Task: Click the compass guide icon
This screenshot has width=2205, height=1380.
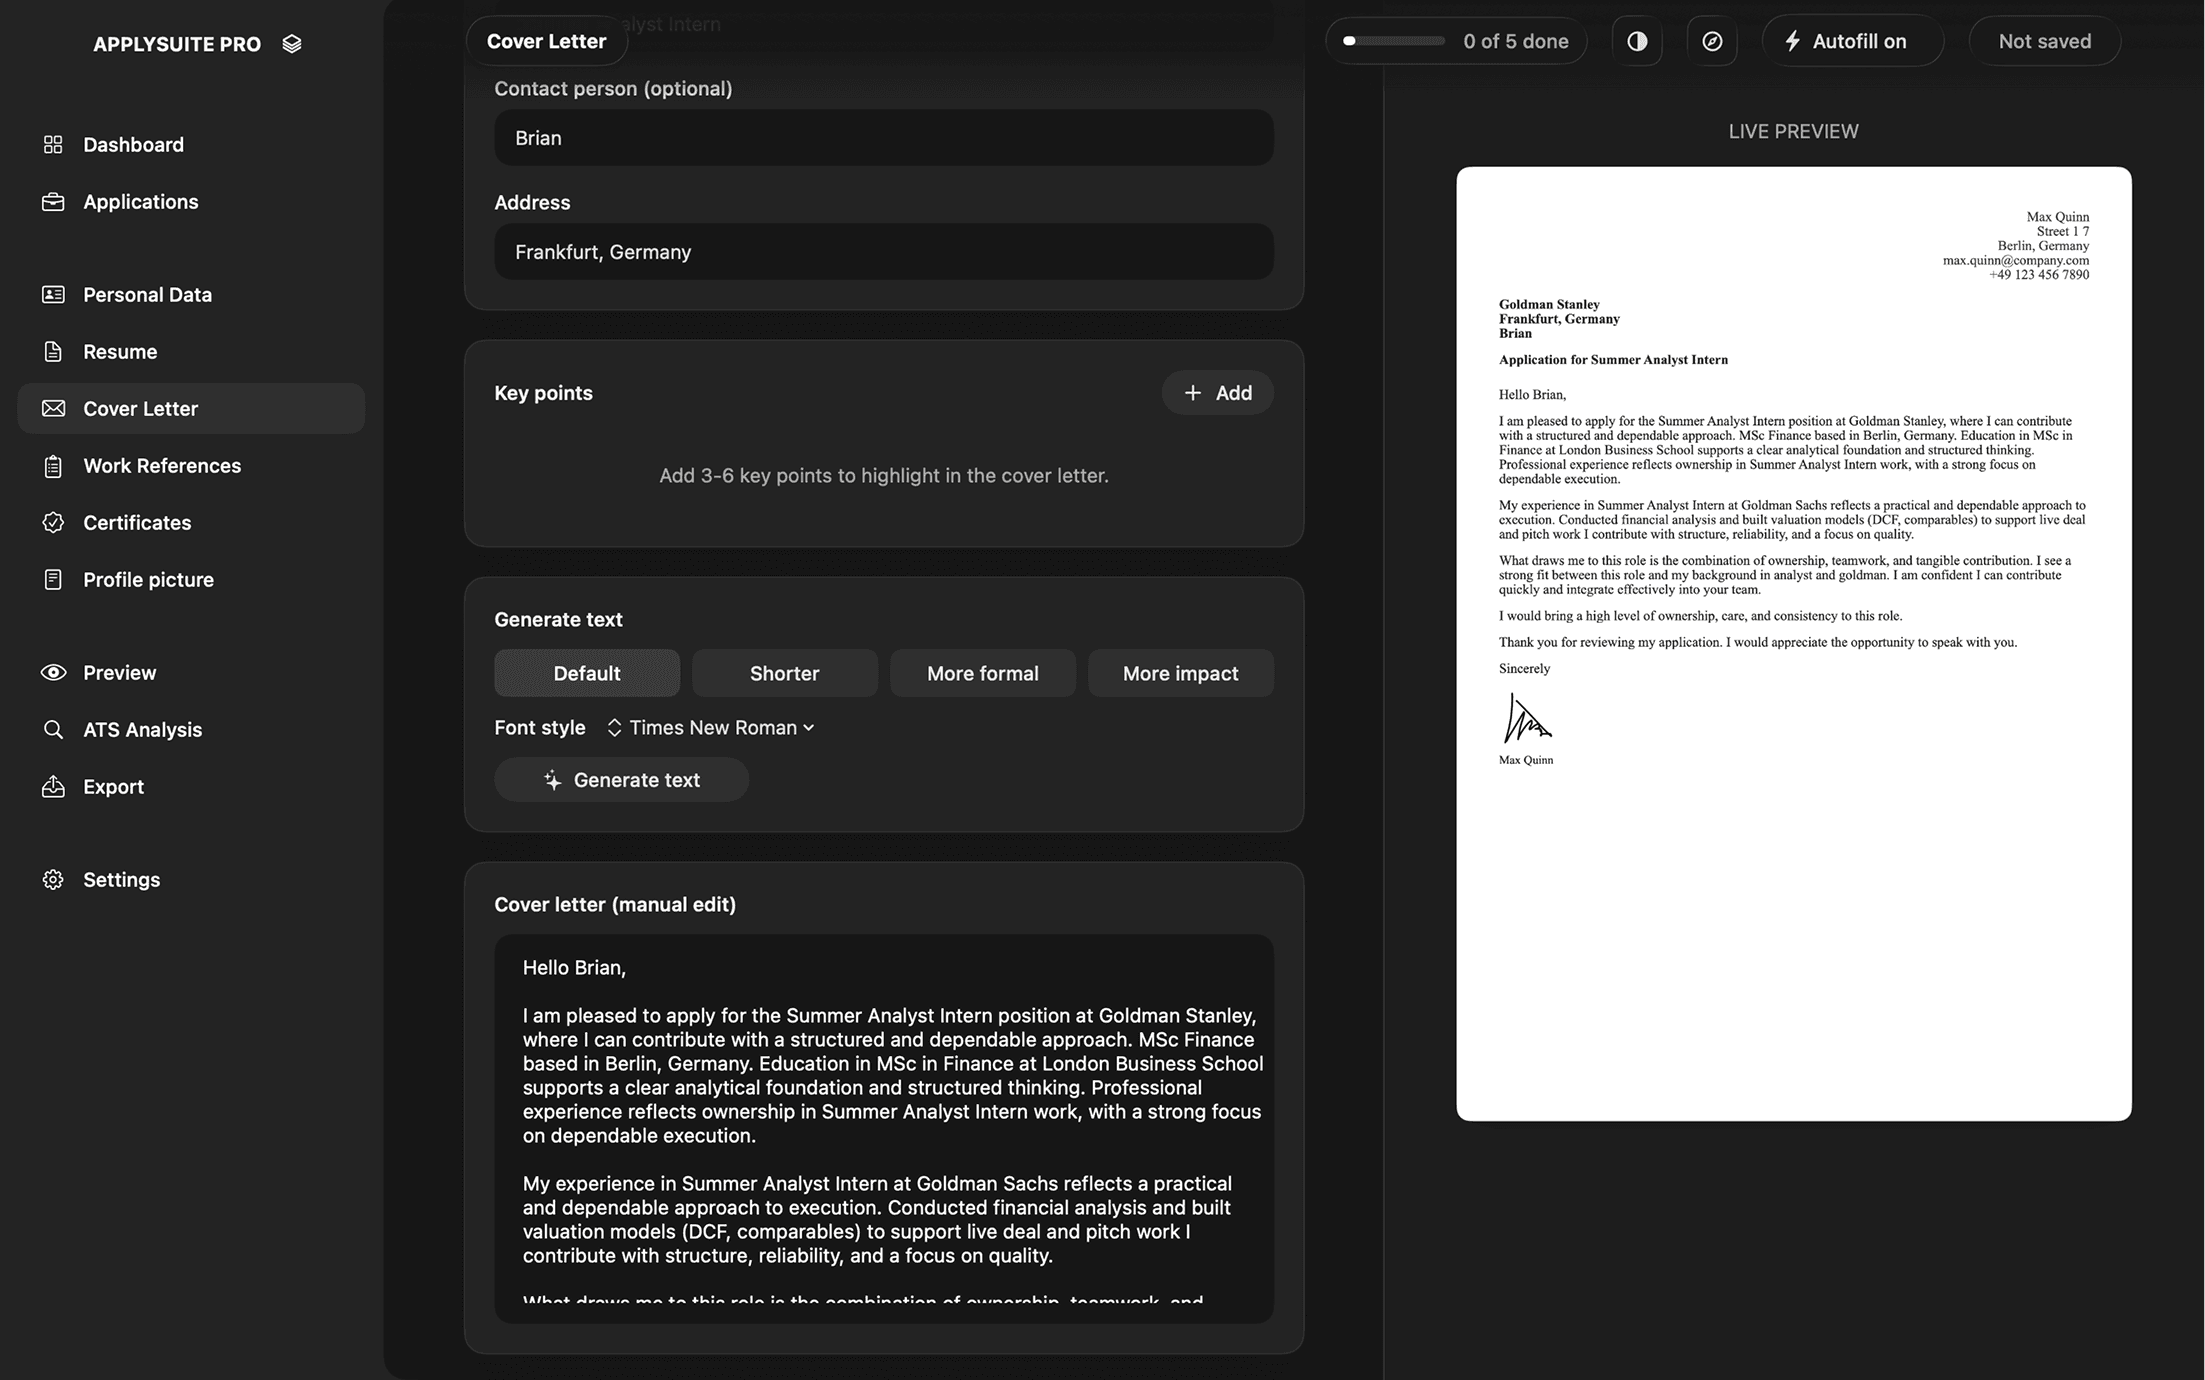Action: click(1712, 41)
